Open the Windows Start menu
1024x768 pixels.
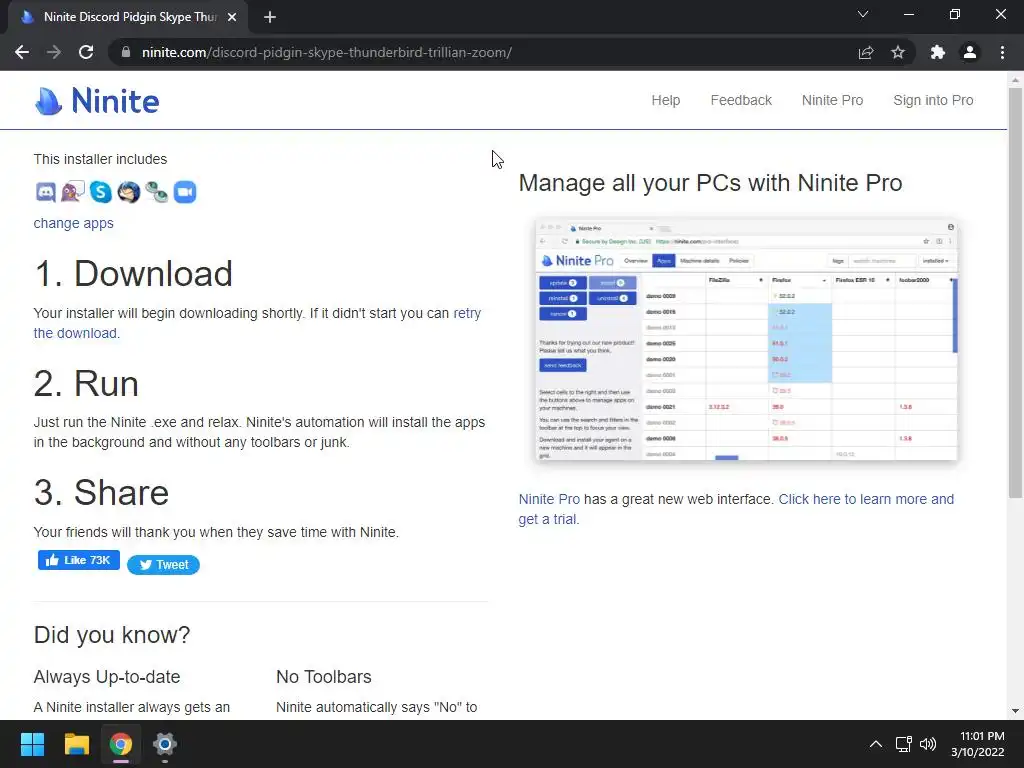32,744
